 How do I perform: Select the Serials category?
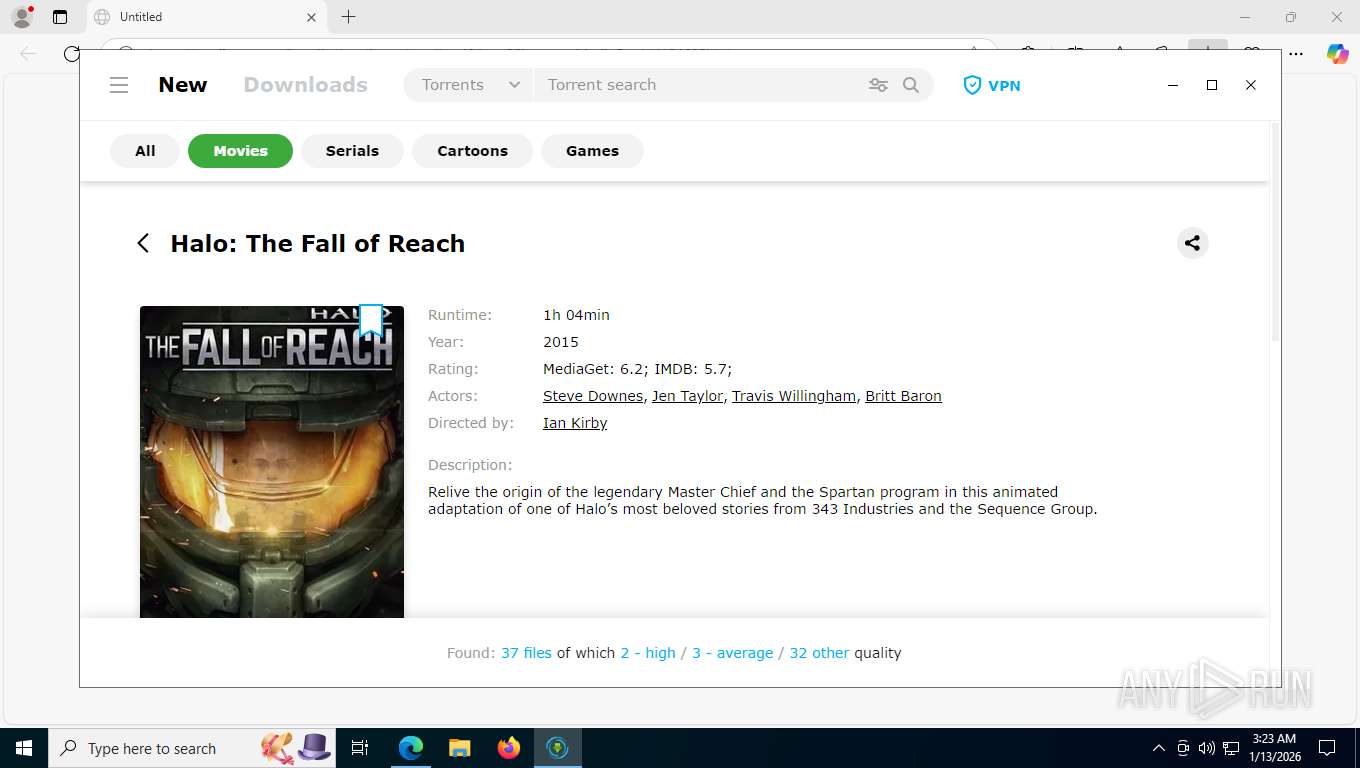(x=352, y=151)
